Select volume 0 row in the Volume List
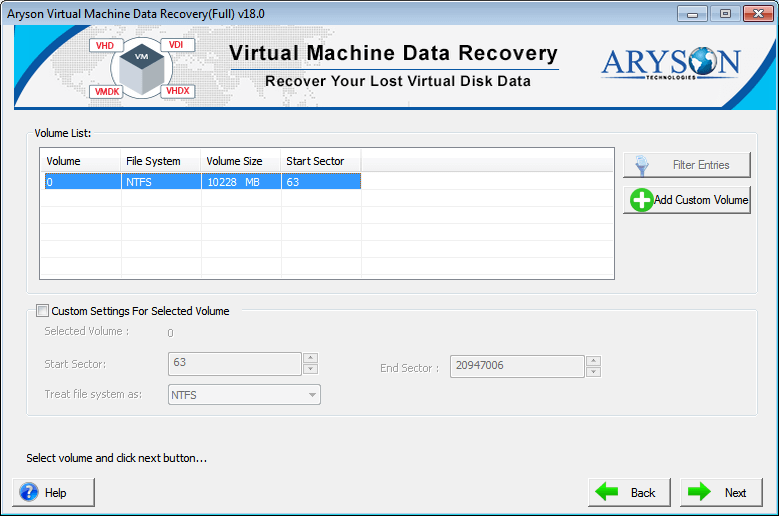 [x=203, y=182]
